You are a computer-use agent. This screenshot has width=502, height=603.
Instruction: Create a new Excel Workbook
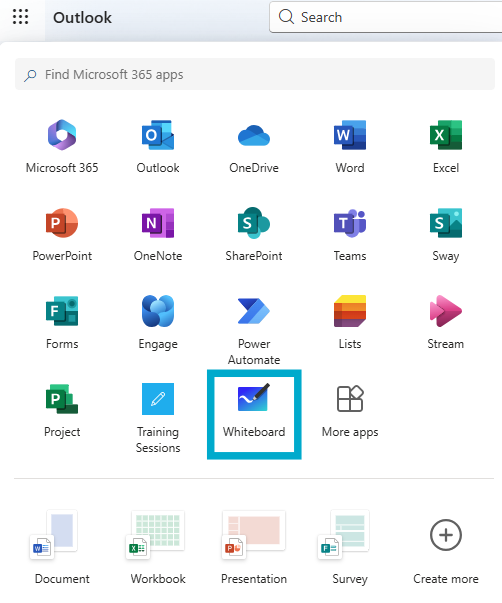pos(158,548)
